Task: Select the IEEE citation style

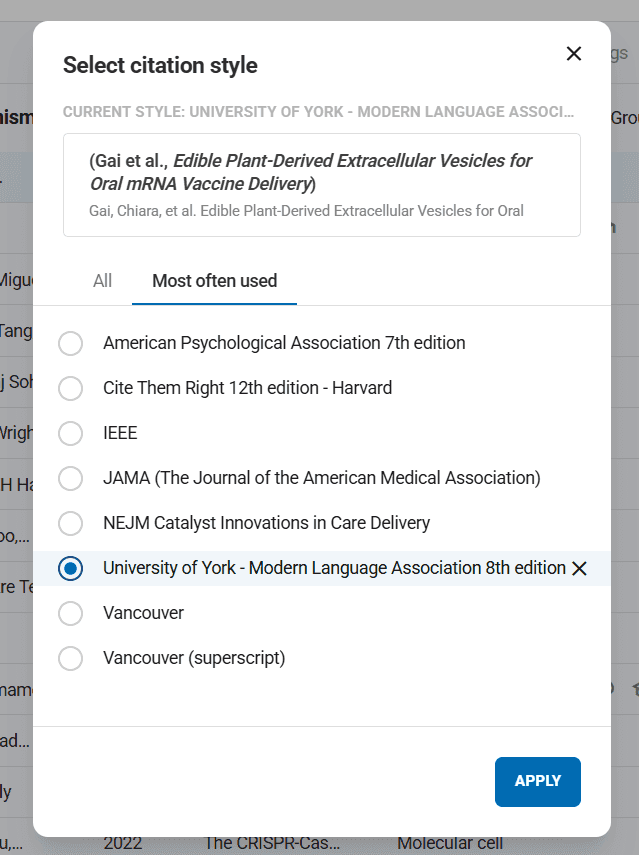Action: [x=71, y=433]
